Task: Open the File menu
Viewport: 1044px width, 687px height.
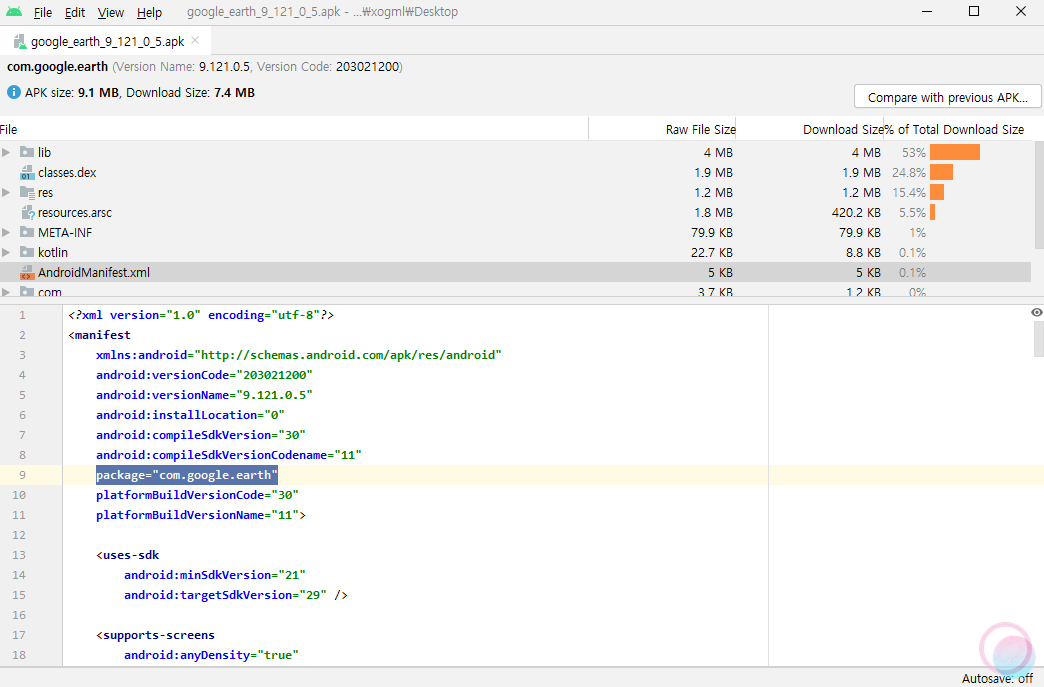Action: click(43, 12)
